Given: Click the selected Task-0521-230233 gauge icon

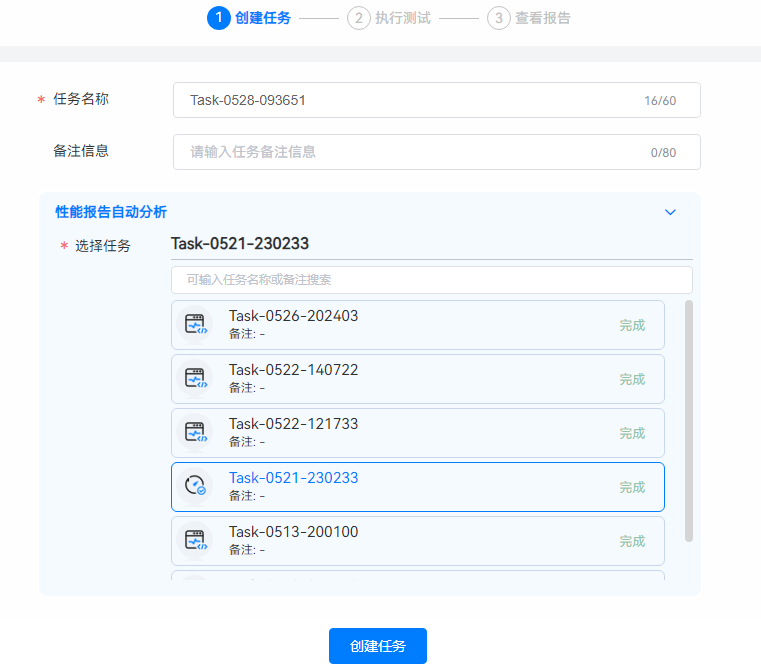Looking at the screenshot, I should click(x=195, y=487).
